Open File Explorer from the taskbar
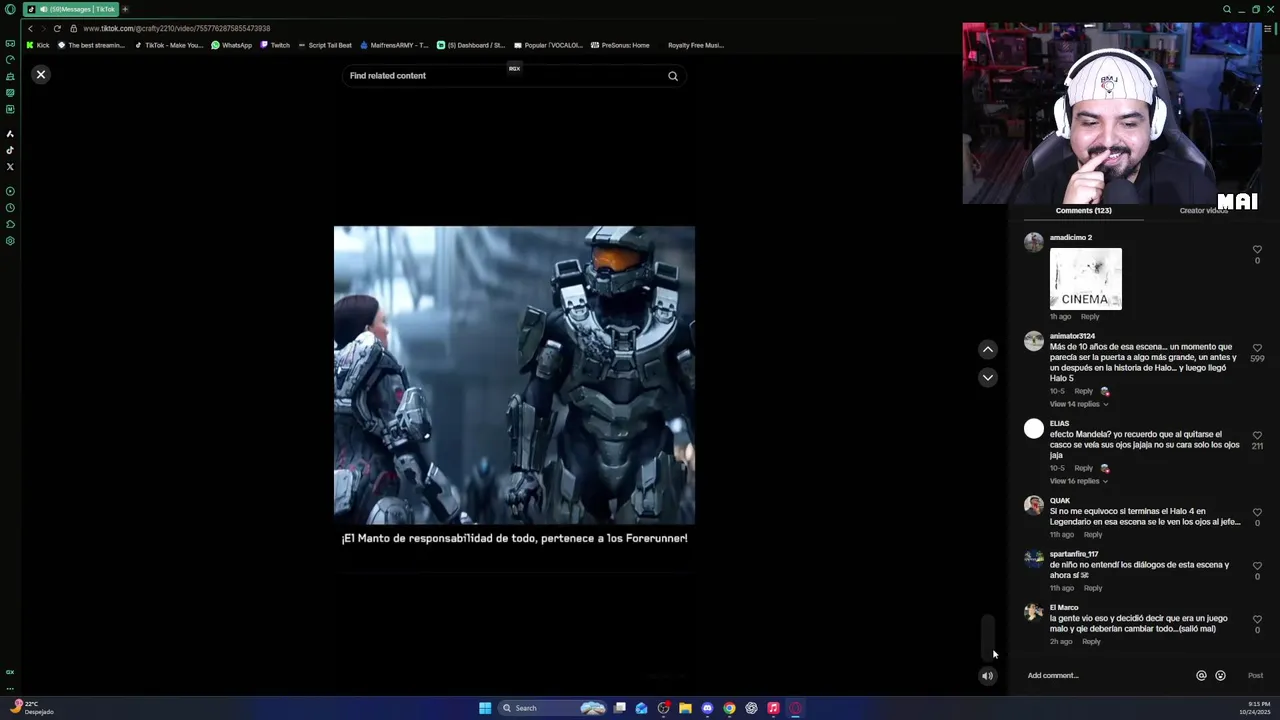 [x=685, y=708]
